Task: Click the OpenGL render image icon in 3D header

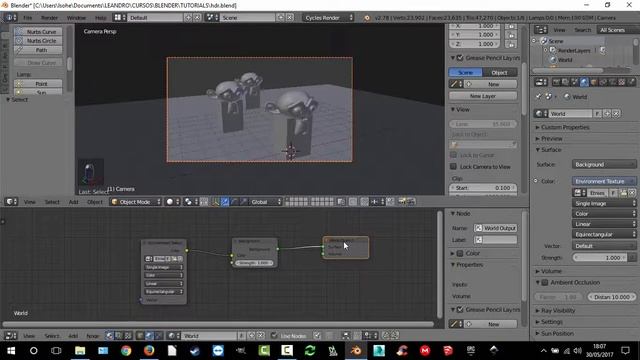Action: 402,202
